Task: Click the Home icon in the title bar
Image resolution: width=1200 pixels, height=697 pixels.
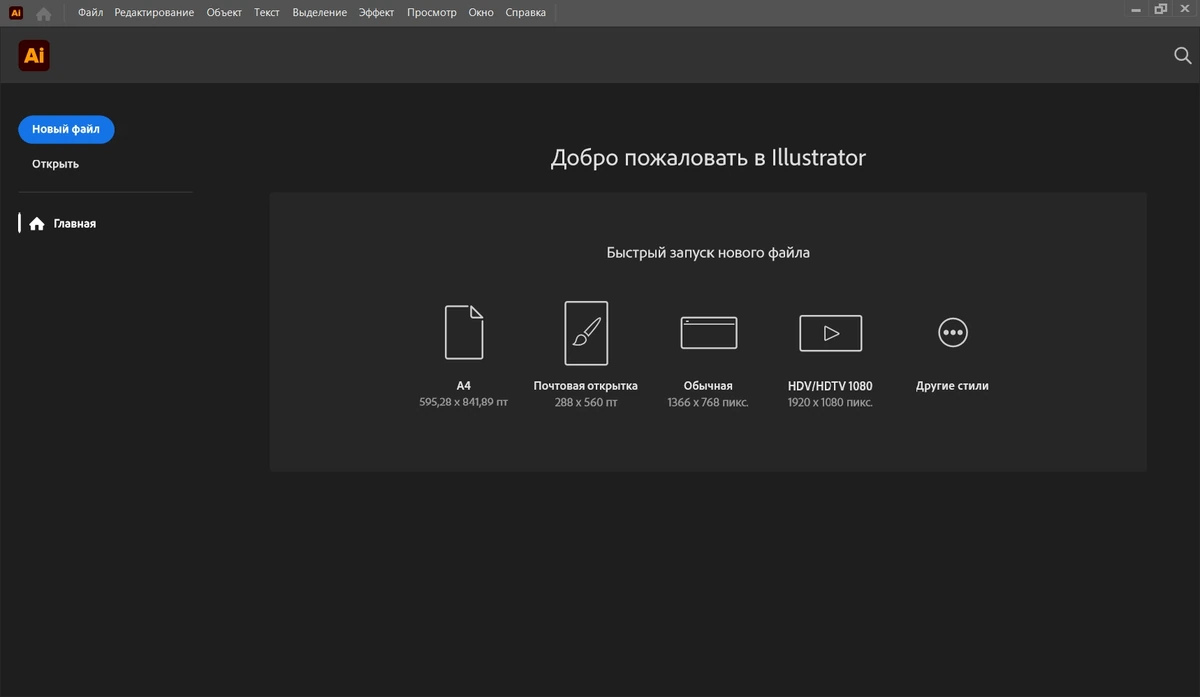Action: (x=43, y=14)
